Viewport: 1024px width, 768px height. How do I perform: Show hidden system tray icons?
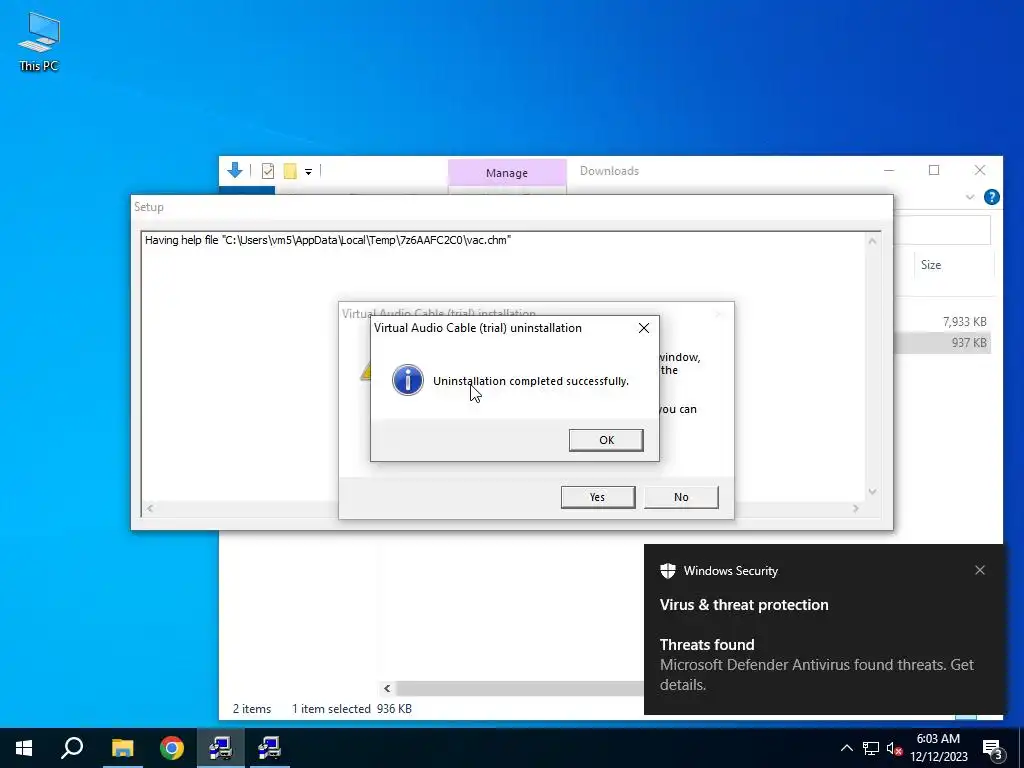pos(846,748)
